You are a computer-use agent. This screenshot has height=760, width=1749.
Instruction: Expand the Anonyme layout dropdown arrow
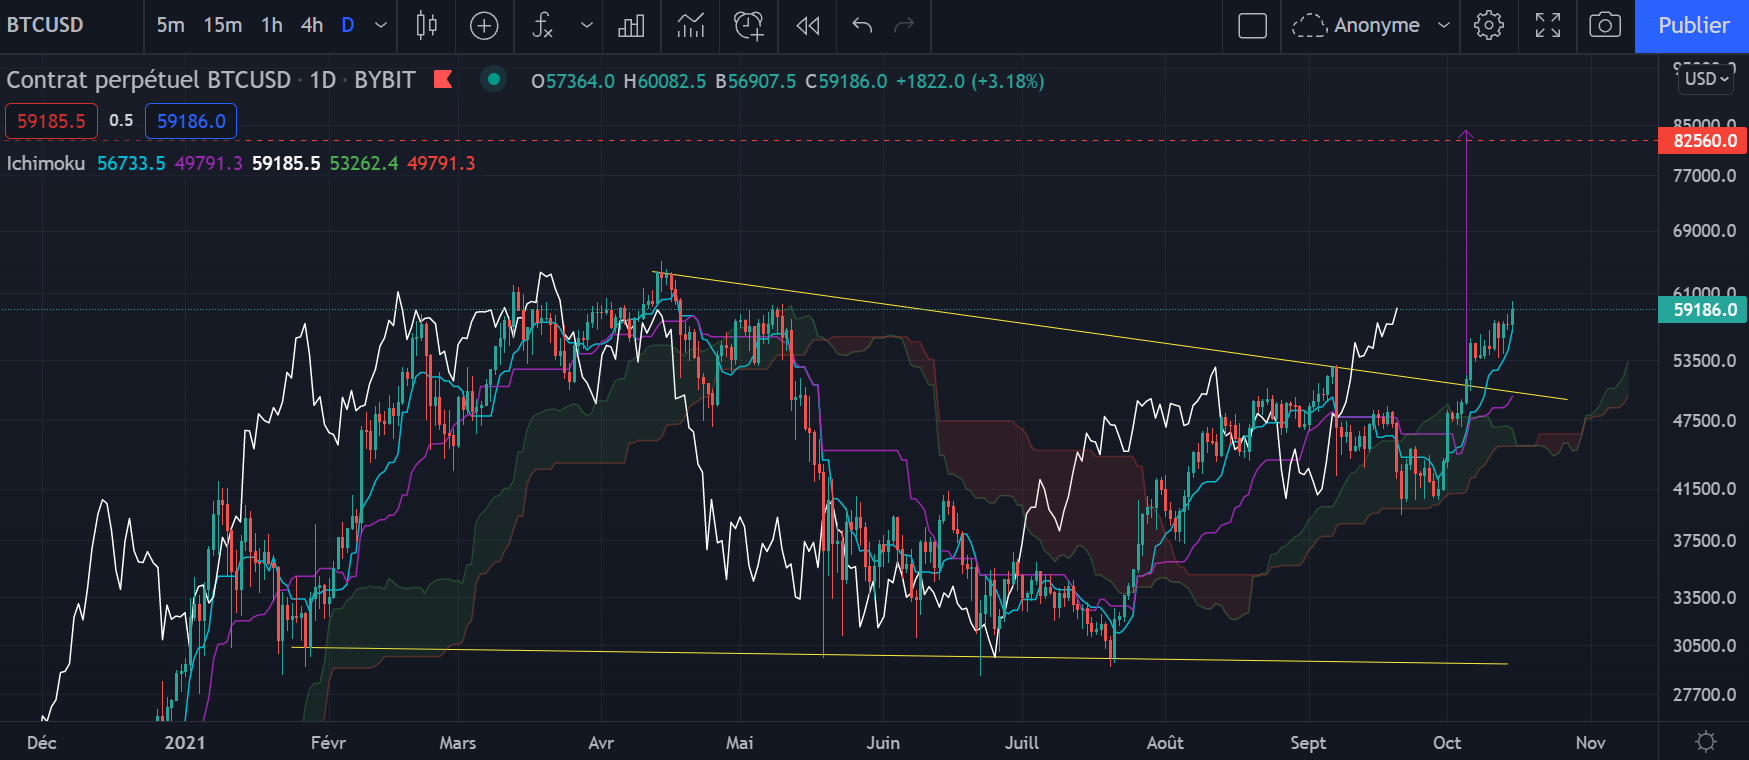point(1443,26)
